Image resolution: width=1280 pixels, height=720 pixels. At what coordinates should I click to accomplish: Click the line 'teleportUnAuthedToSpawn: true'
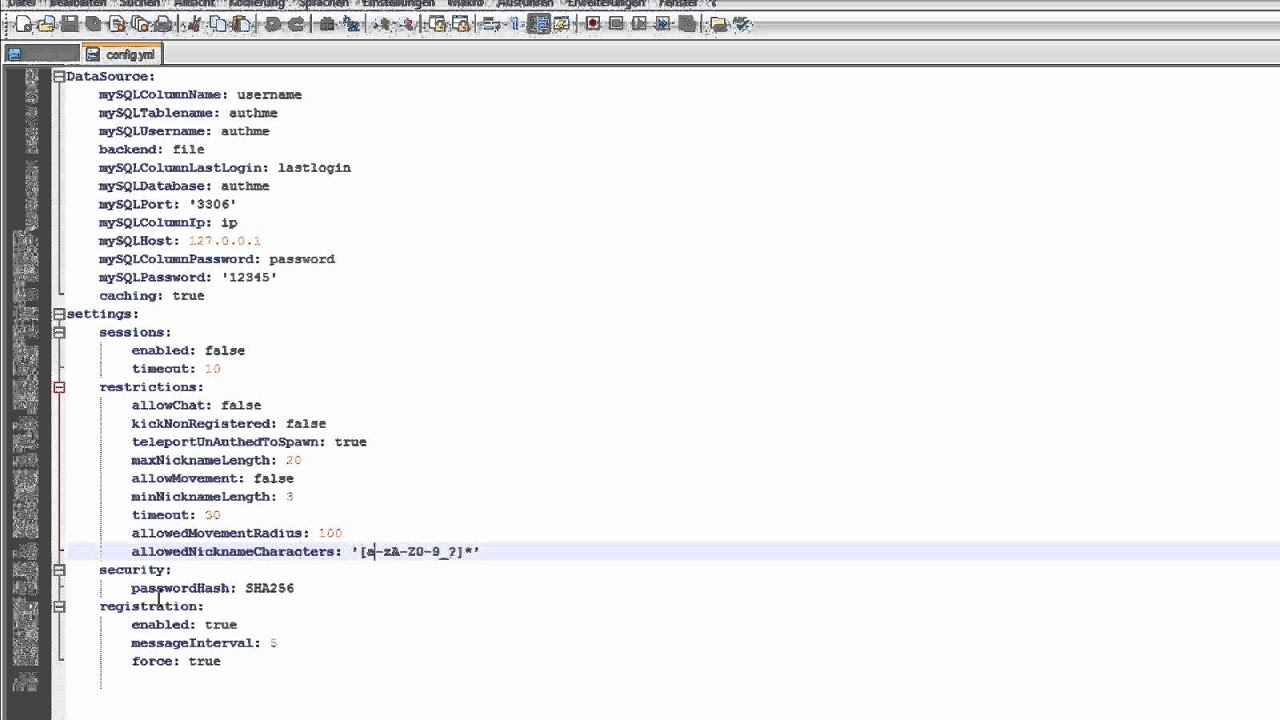tap(249, 442)
